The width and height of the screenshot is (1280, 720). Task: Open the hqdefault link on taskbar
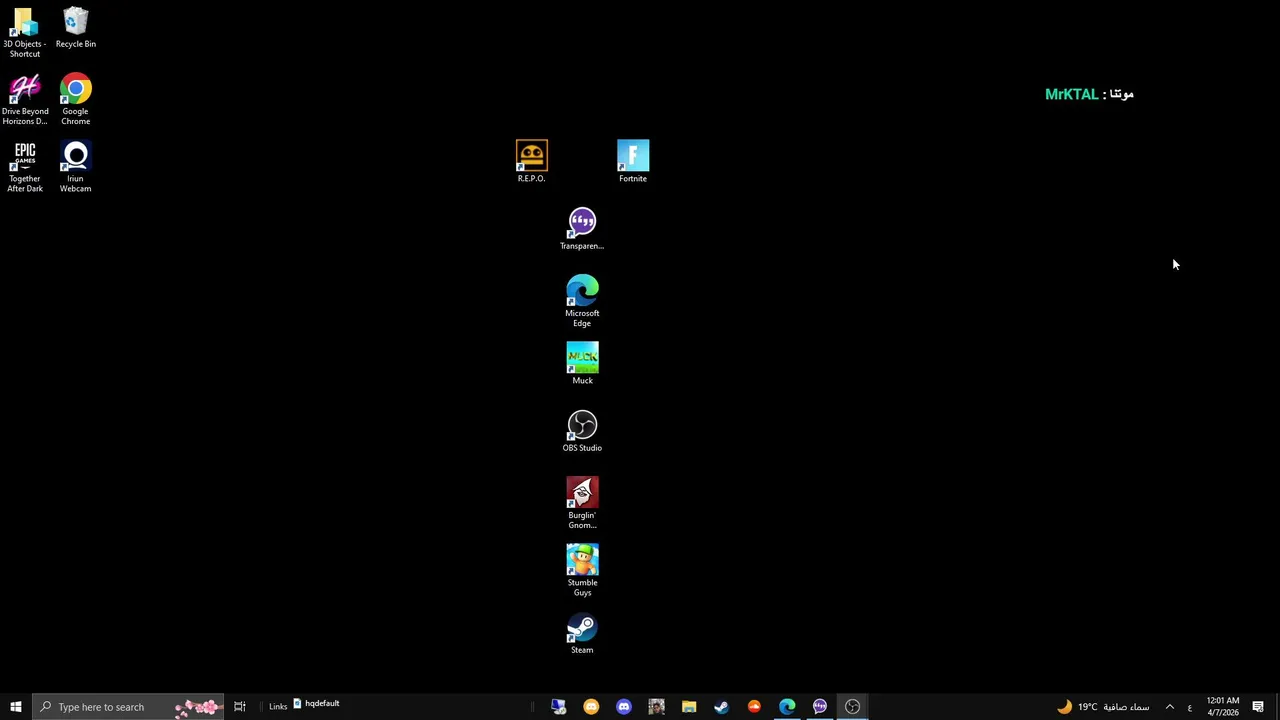coord(316,703)
